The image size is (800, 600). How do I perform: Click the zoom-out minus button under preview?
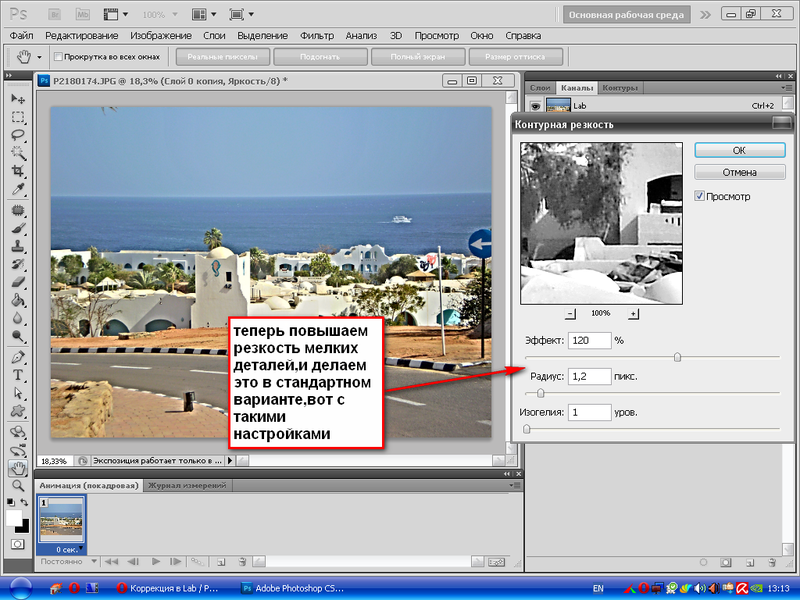click(x=571, y=314)
